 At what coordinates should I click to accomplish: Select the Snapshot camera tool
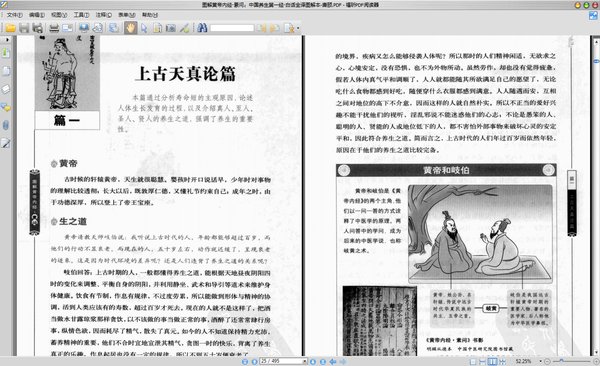tap(171, 28)
